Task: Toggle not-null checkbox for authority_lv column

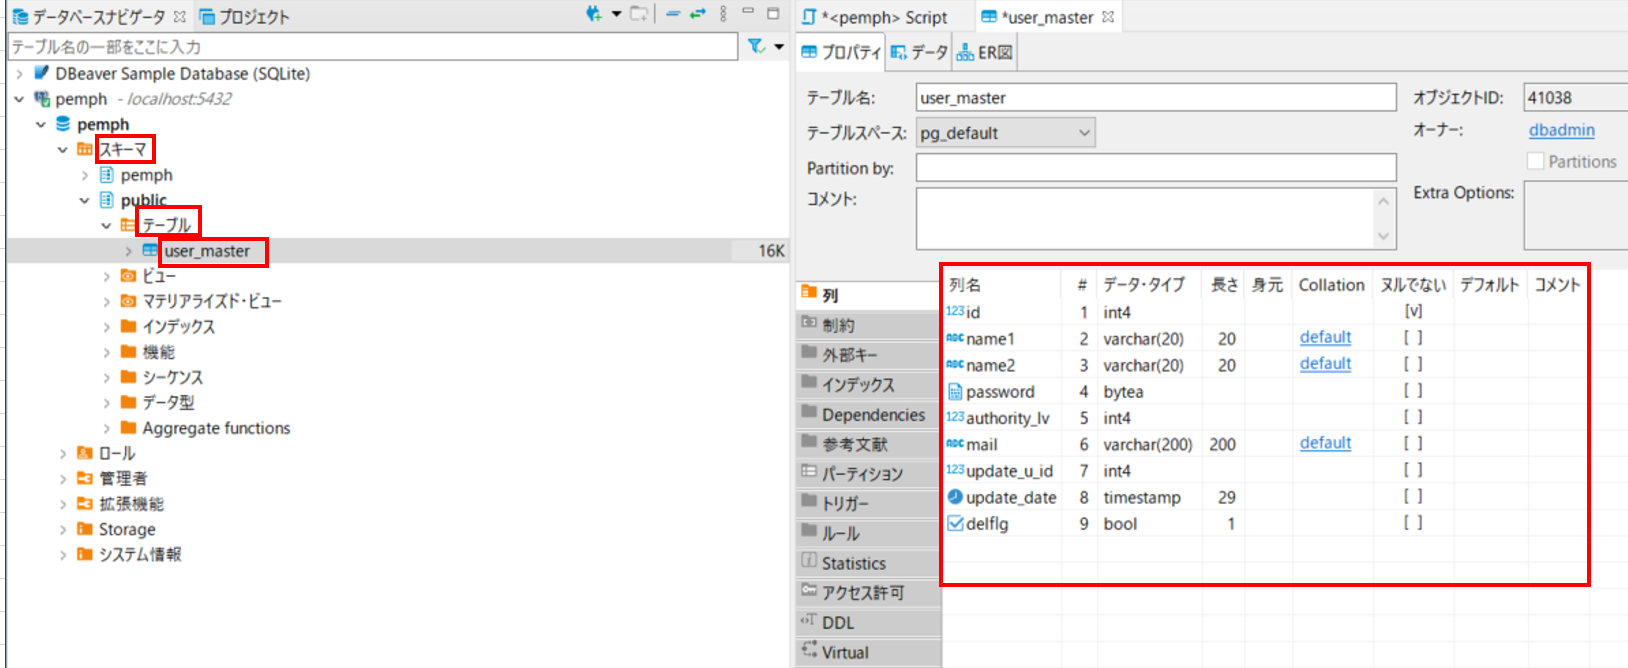Action: point(1413,417)
